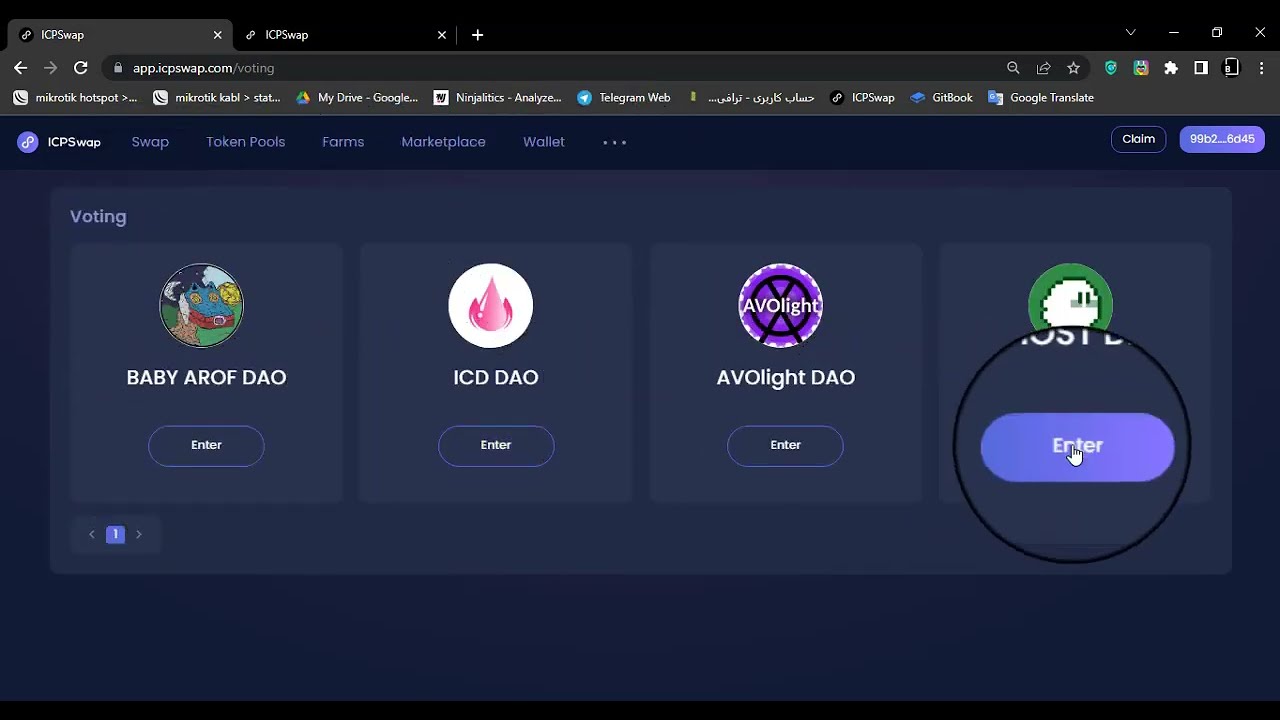This screenshot has height=720, width=1280.
Task: Open the Extensions puzzle icon
Action: point(1171,68)
